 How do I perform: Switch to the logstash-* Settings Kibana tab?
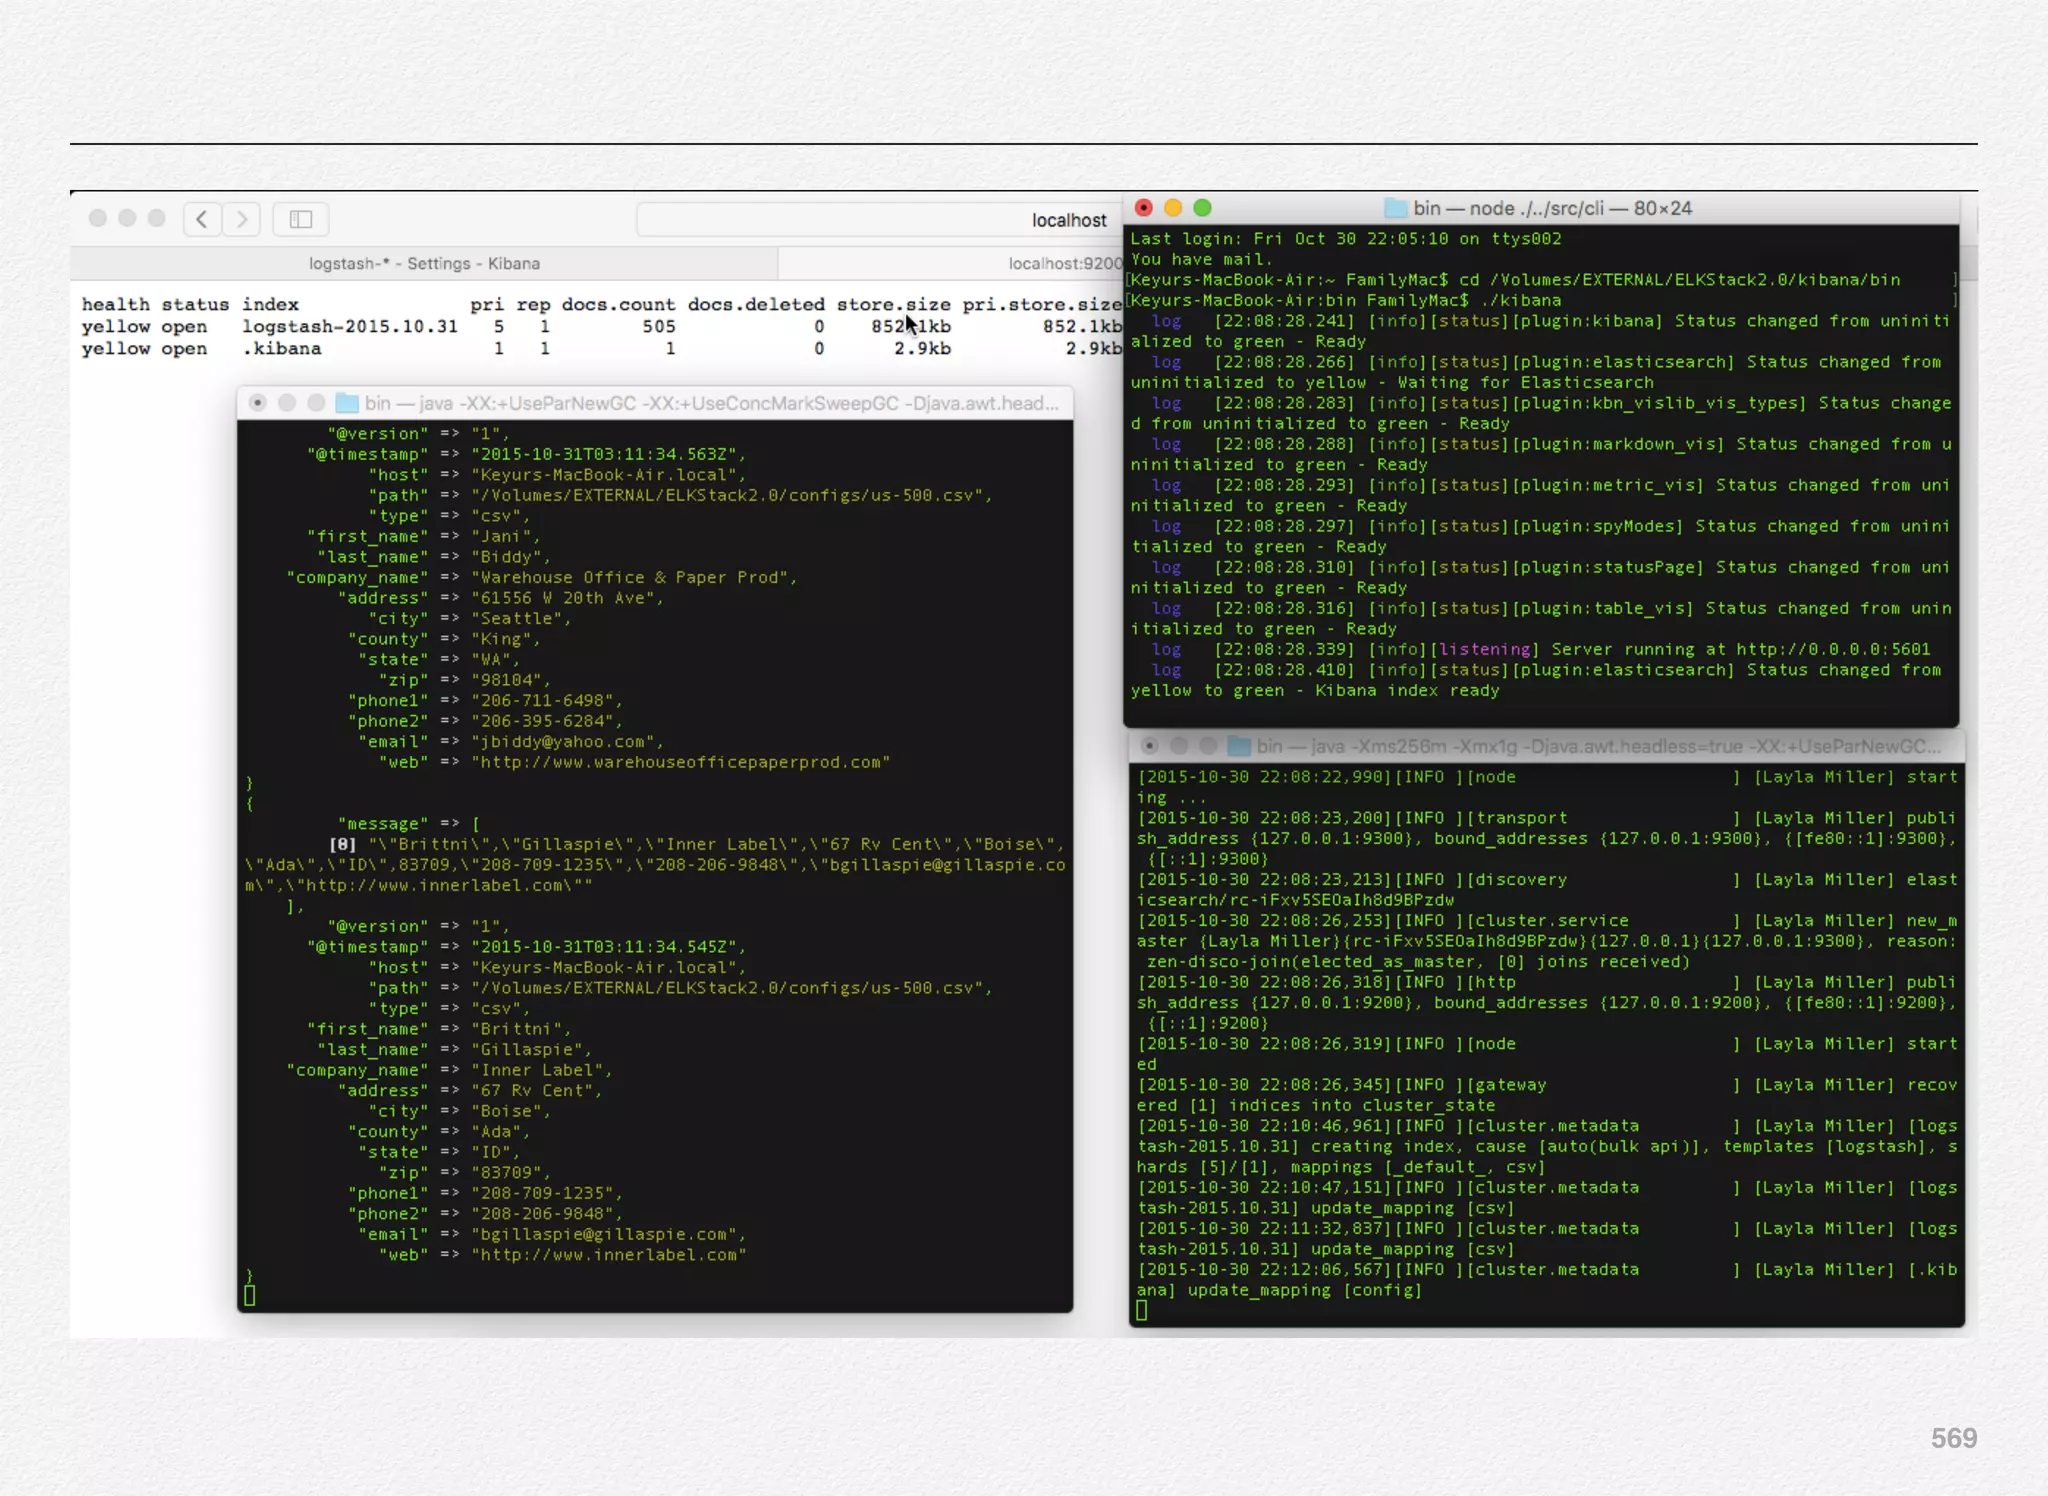click(424, 263)
